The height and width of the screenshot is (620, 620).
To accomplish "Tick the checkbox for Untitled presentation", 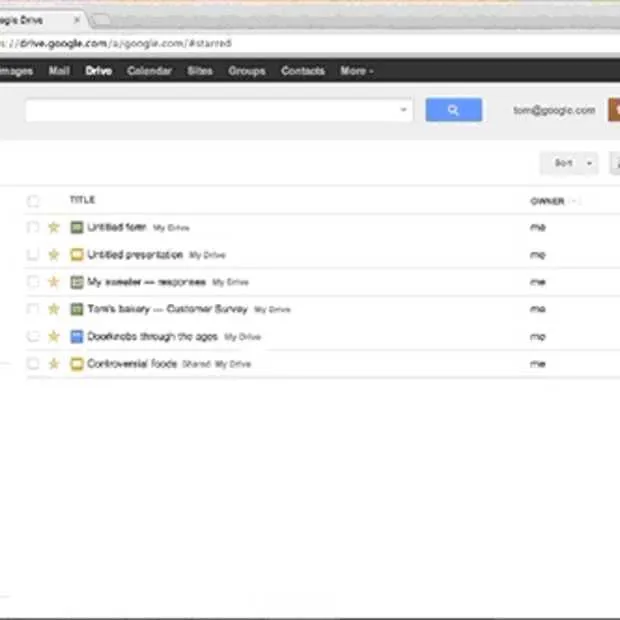I will click(33, 254).
